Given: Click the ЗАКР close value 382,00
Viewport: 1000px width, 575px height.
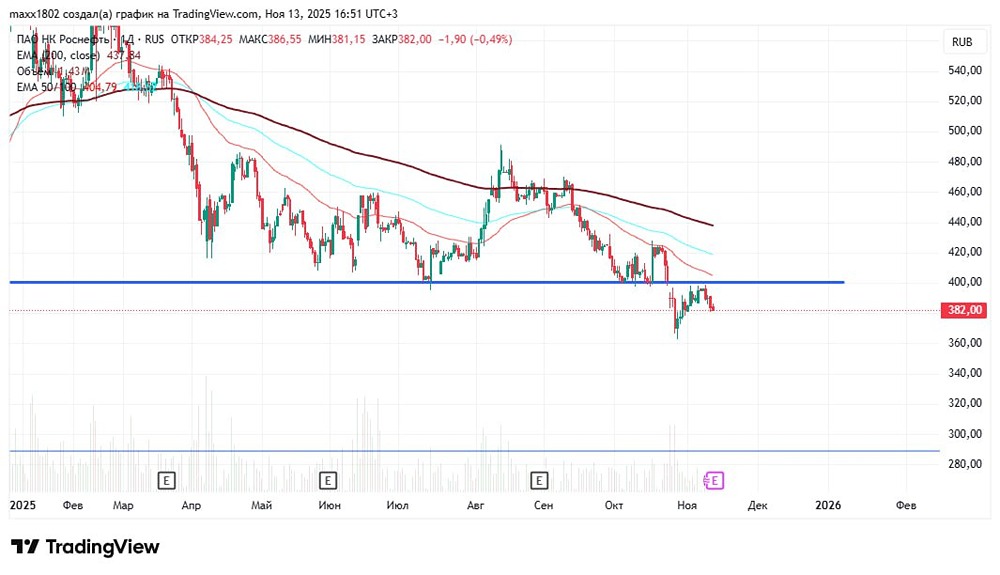Looking at the screenshot, I should click(415, 40).
